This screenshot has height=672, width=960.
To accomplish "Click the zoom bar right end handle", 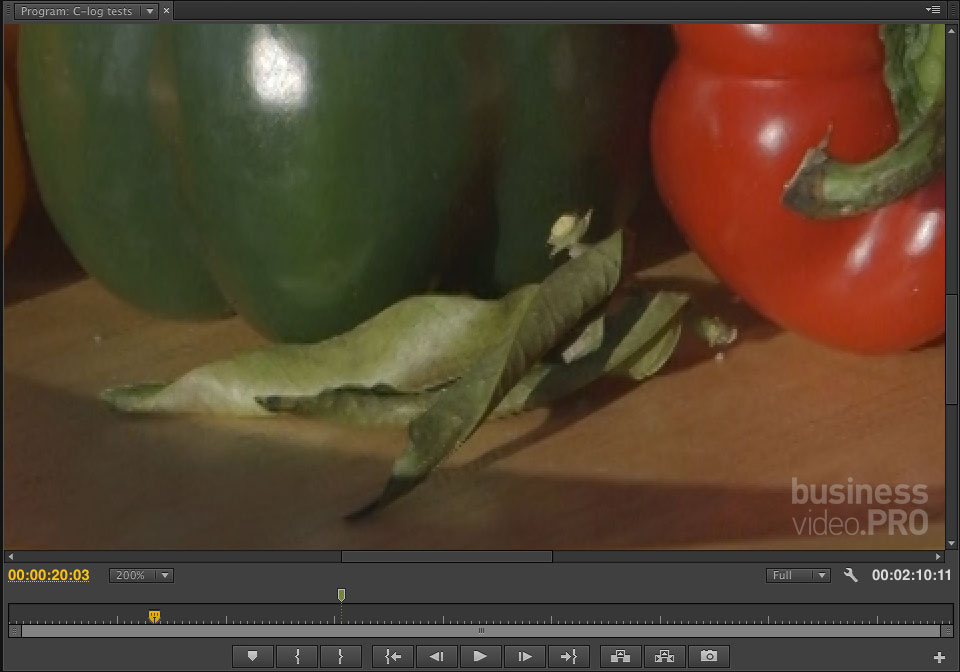I will pos(947,630).
